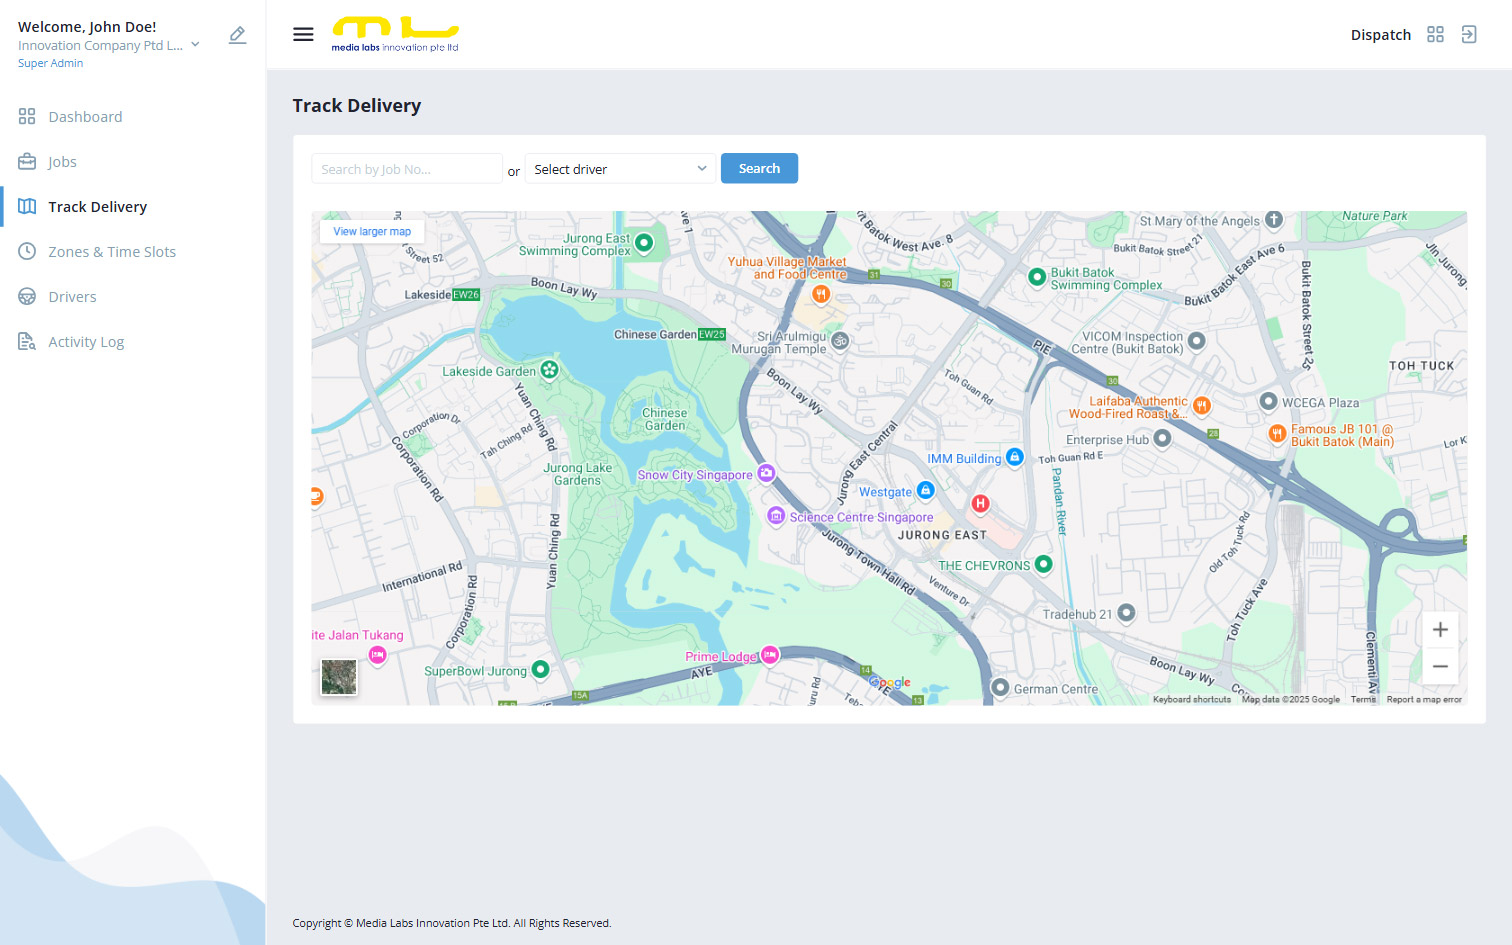1512x945 pixels.
Task: Click the Westgate shopping marker
Action: 925,490
